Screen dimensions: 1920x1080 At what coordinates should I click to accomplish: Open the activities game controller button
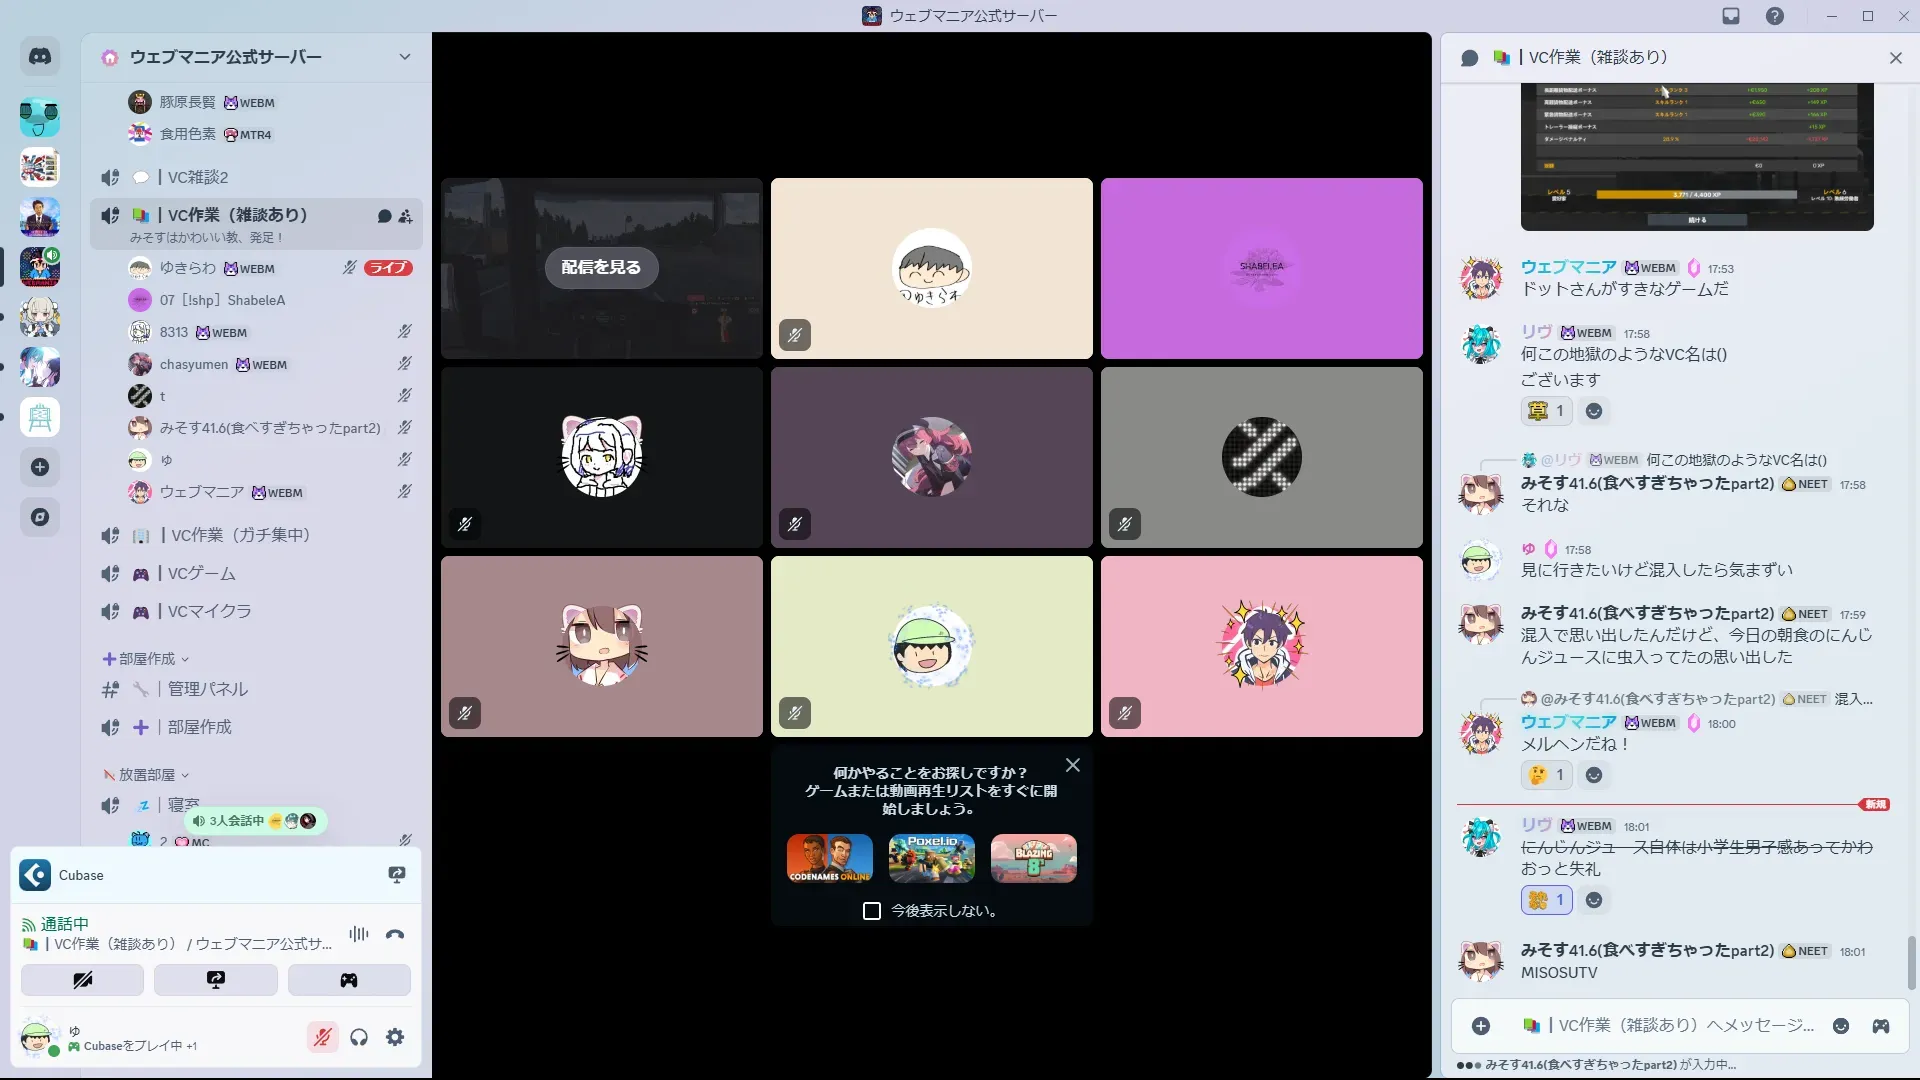coord(349,980)
